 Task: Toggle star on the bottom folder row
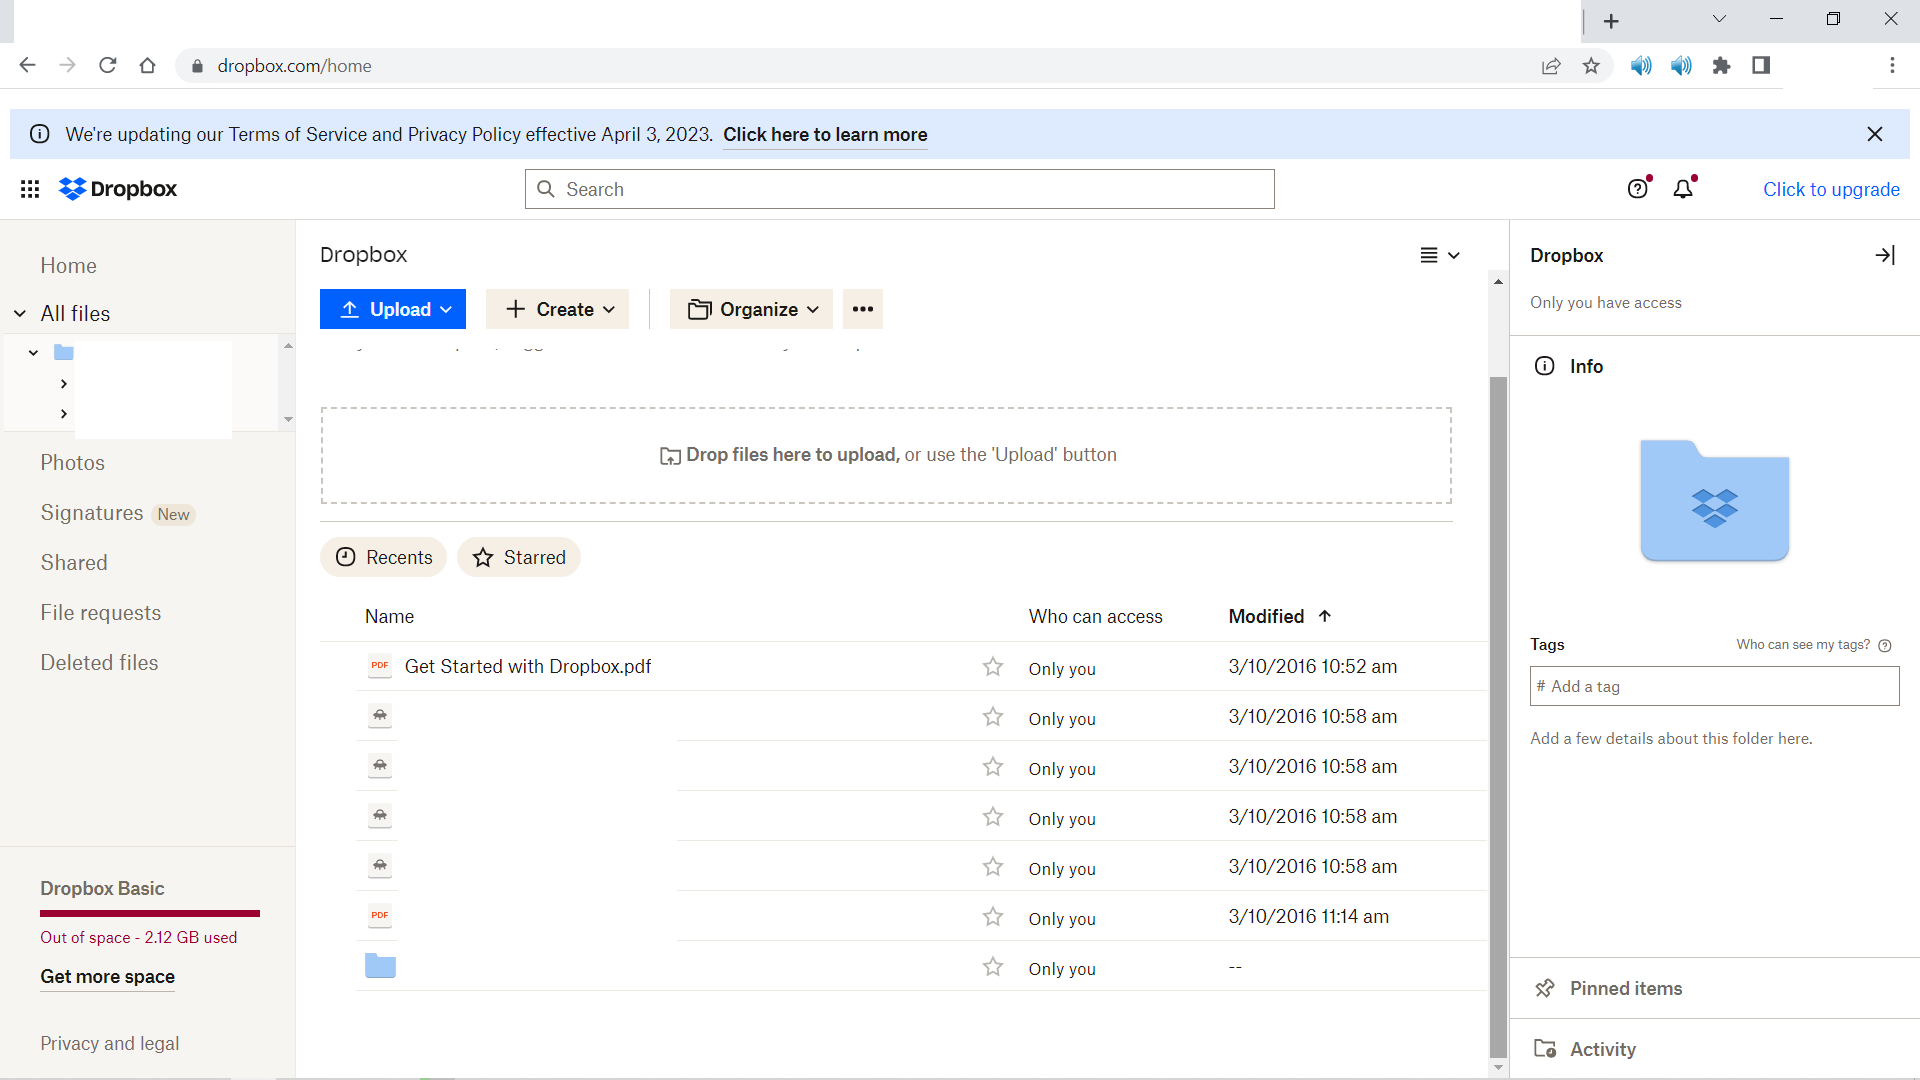tap(992, 967)
